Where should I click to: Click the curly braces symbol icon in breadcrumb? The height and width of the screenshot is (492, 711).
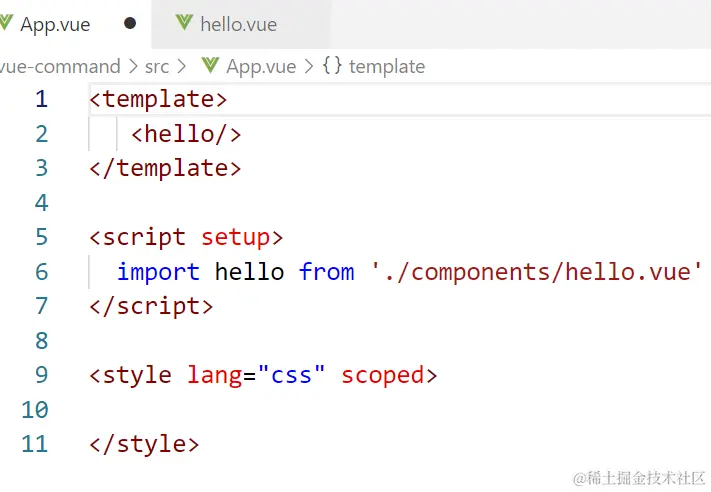[333, 67]
